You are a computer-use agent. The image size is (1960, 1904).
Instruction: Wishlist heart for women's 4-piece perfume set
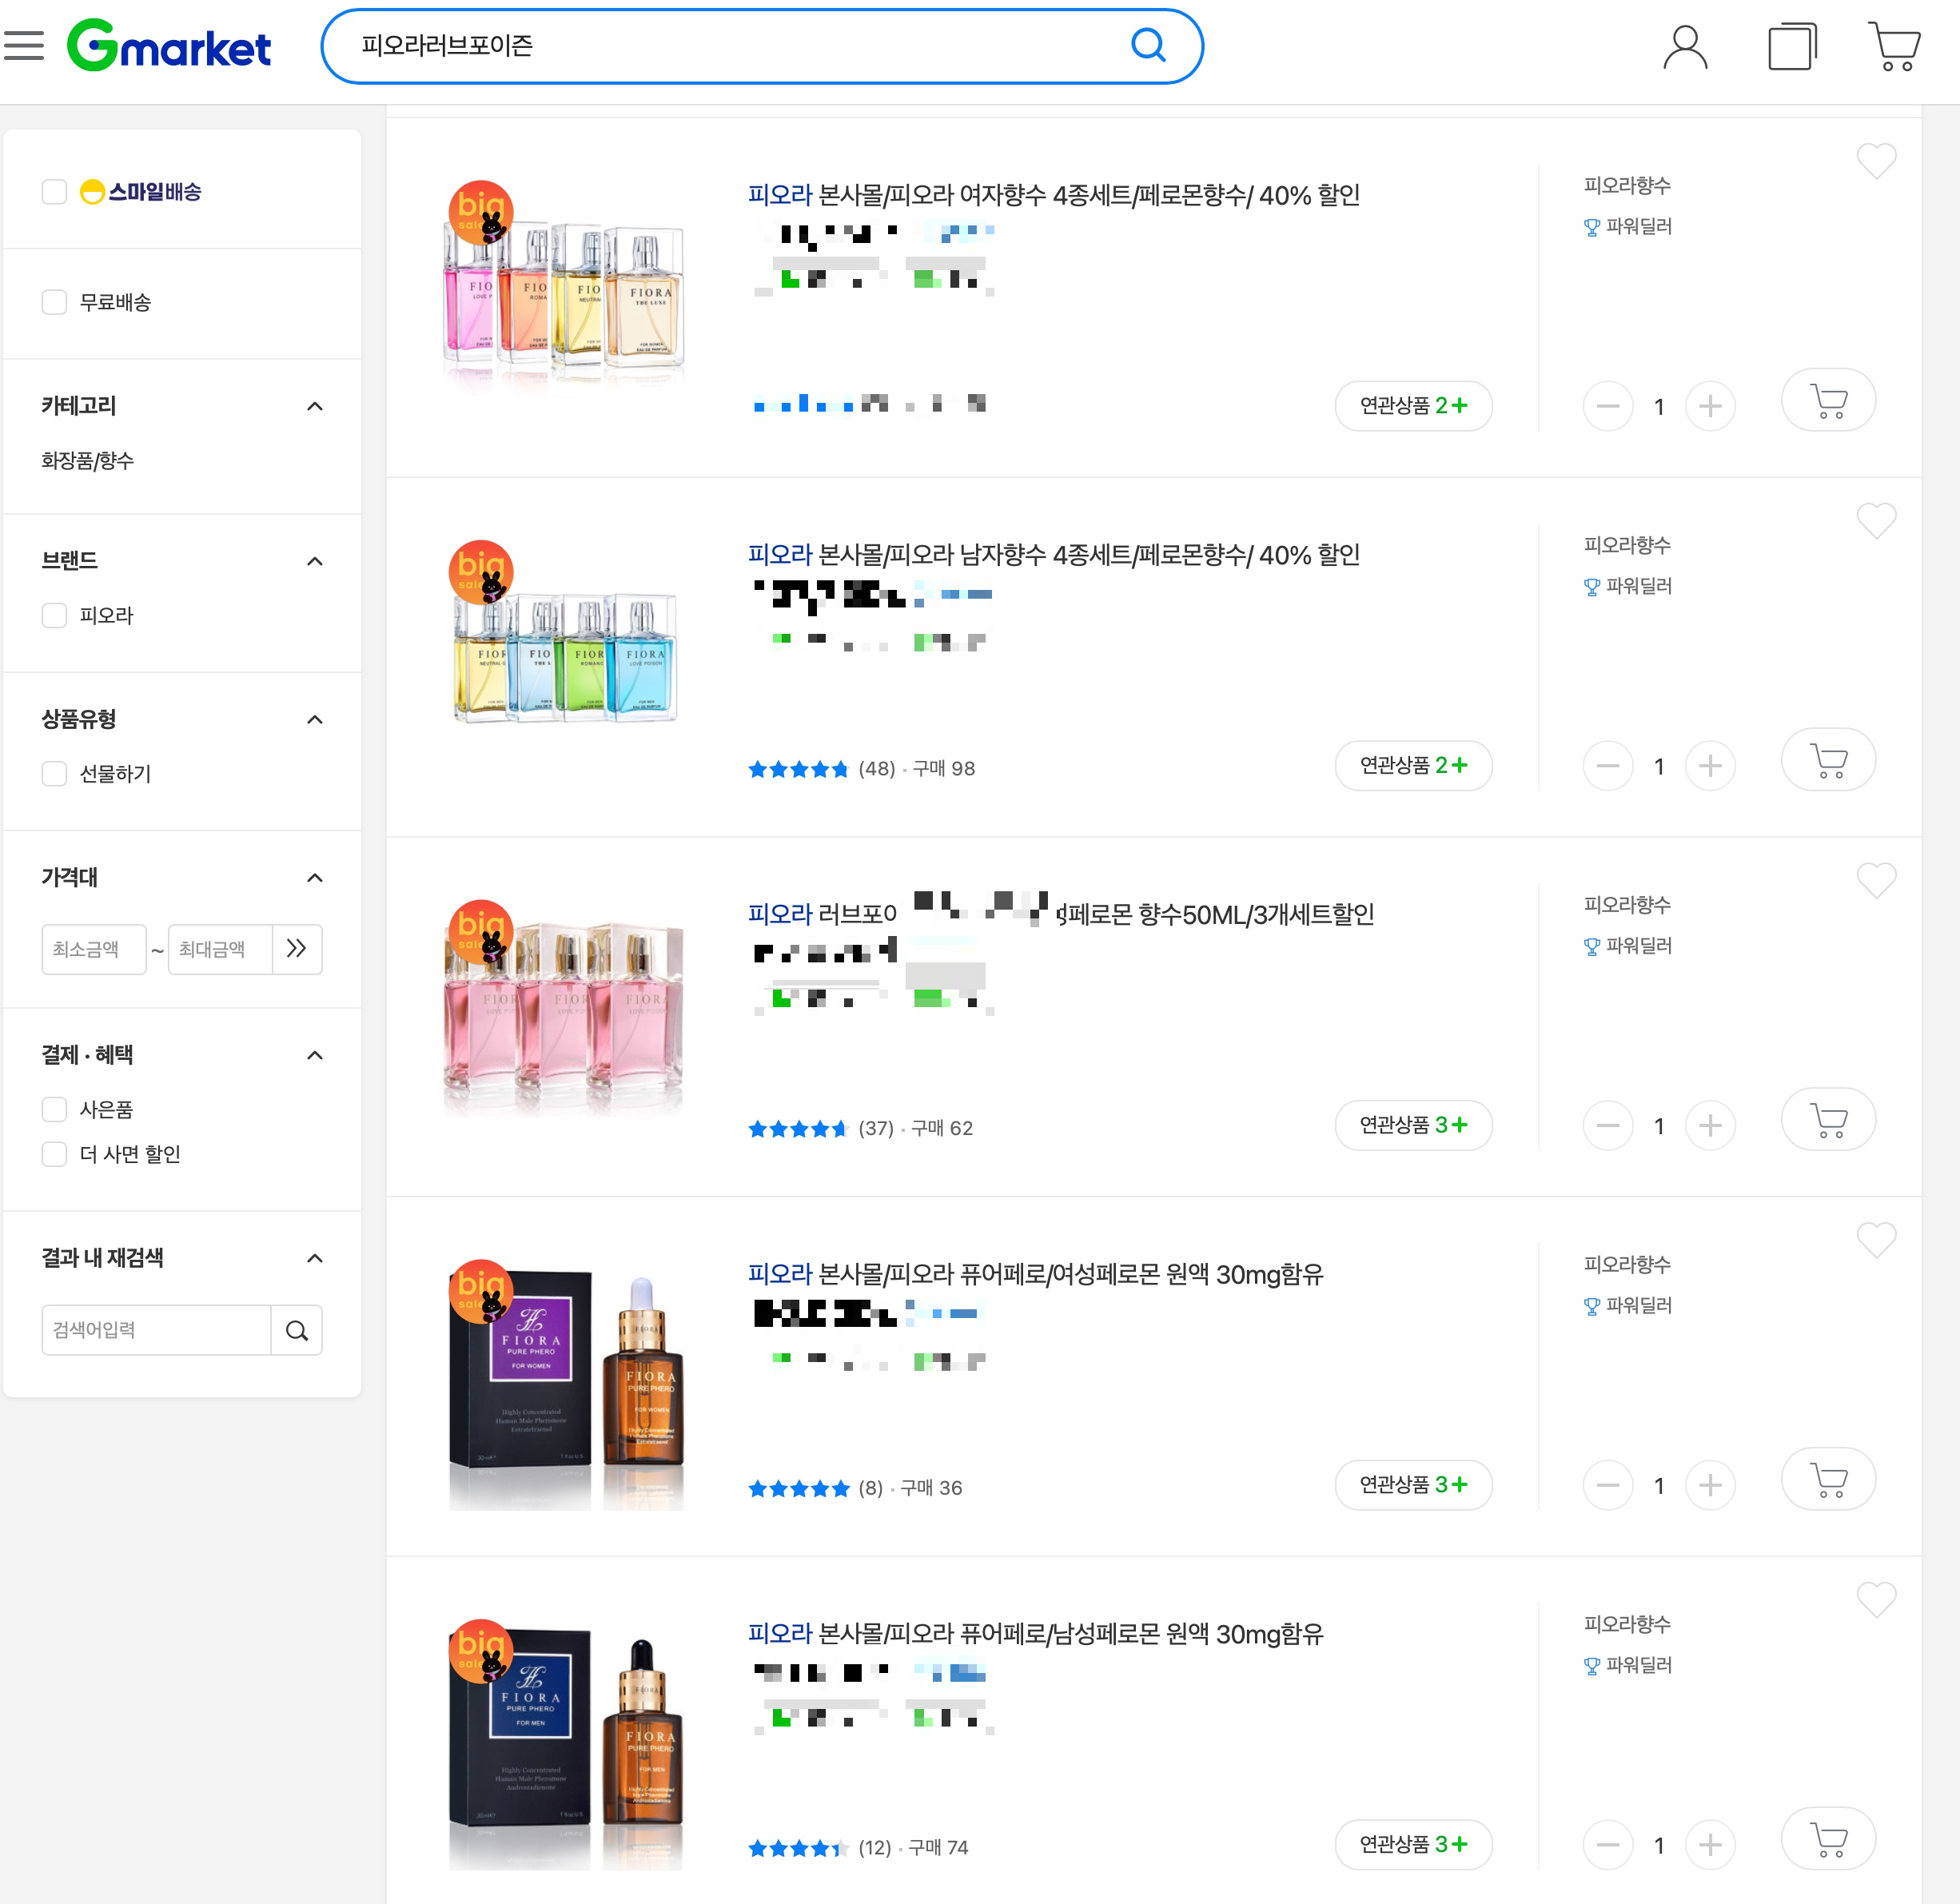tap(1875, 160)
